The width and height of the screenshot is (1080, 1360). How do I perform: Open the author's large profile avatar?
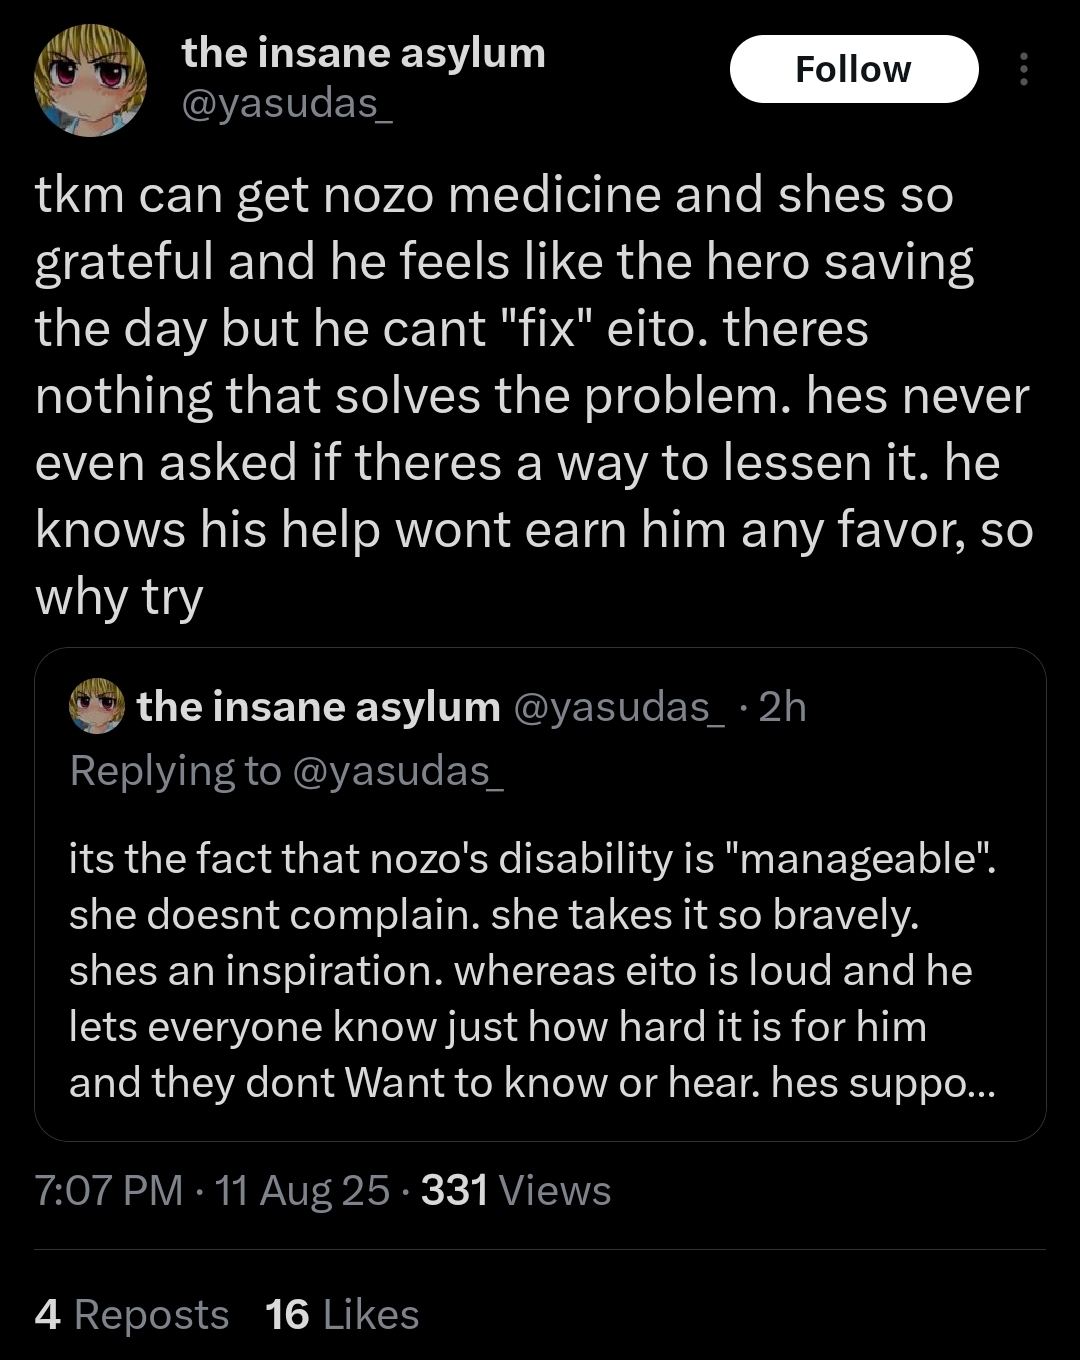90,80
